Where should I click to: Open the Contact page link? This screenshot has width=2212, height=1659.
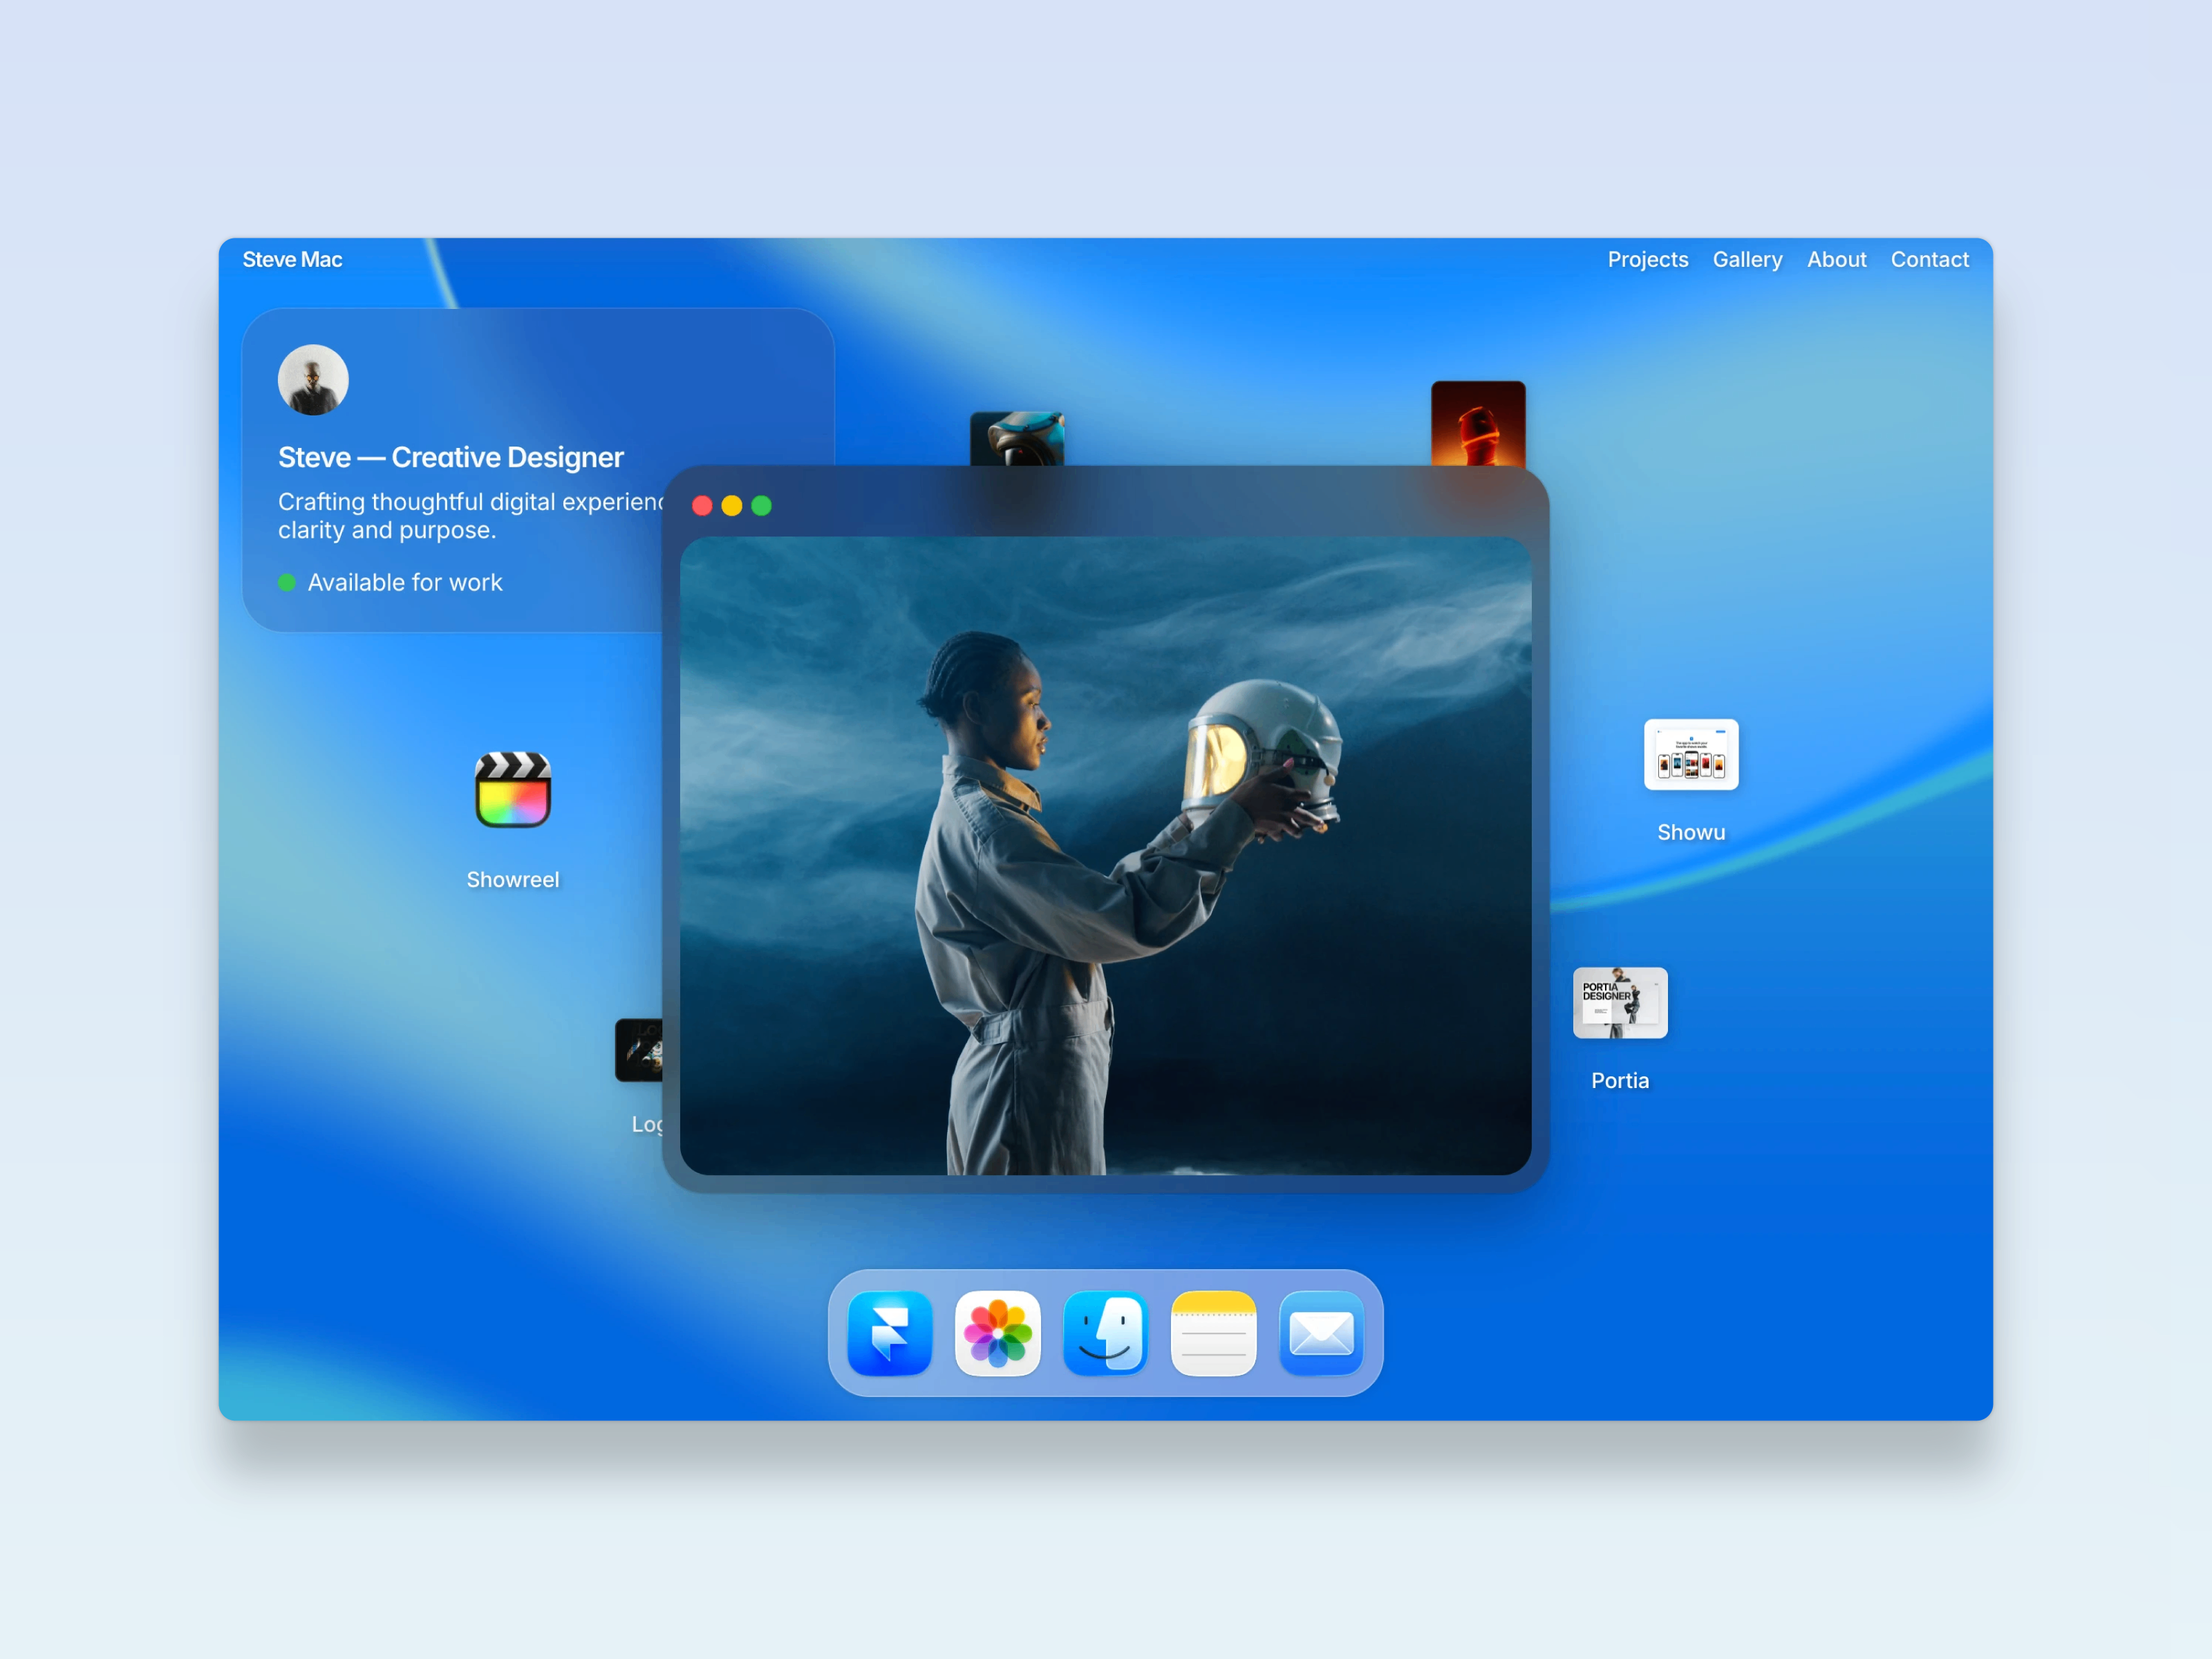tap(1929, 259)
